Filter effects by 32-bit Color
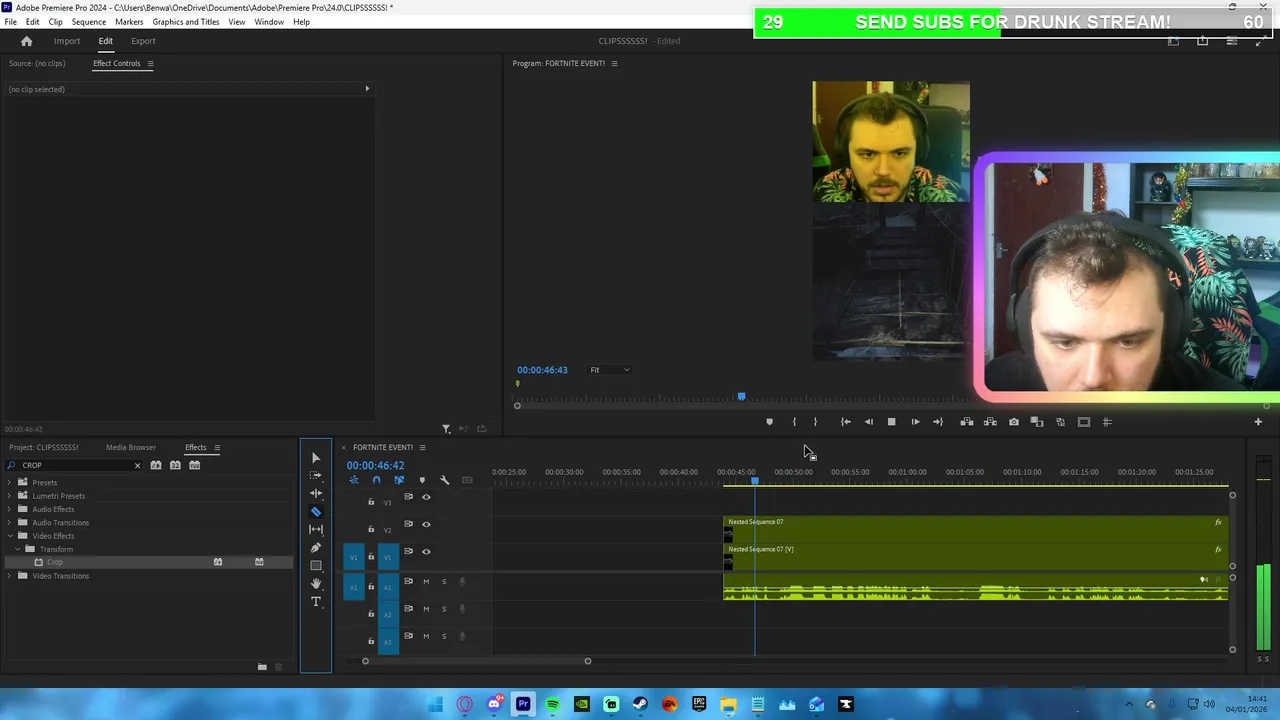Image resolution: width=1280 pixels, height=720 pixels. point(175,465)
